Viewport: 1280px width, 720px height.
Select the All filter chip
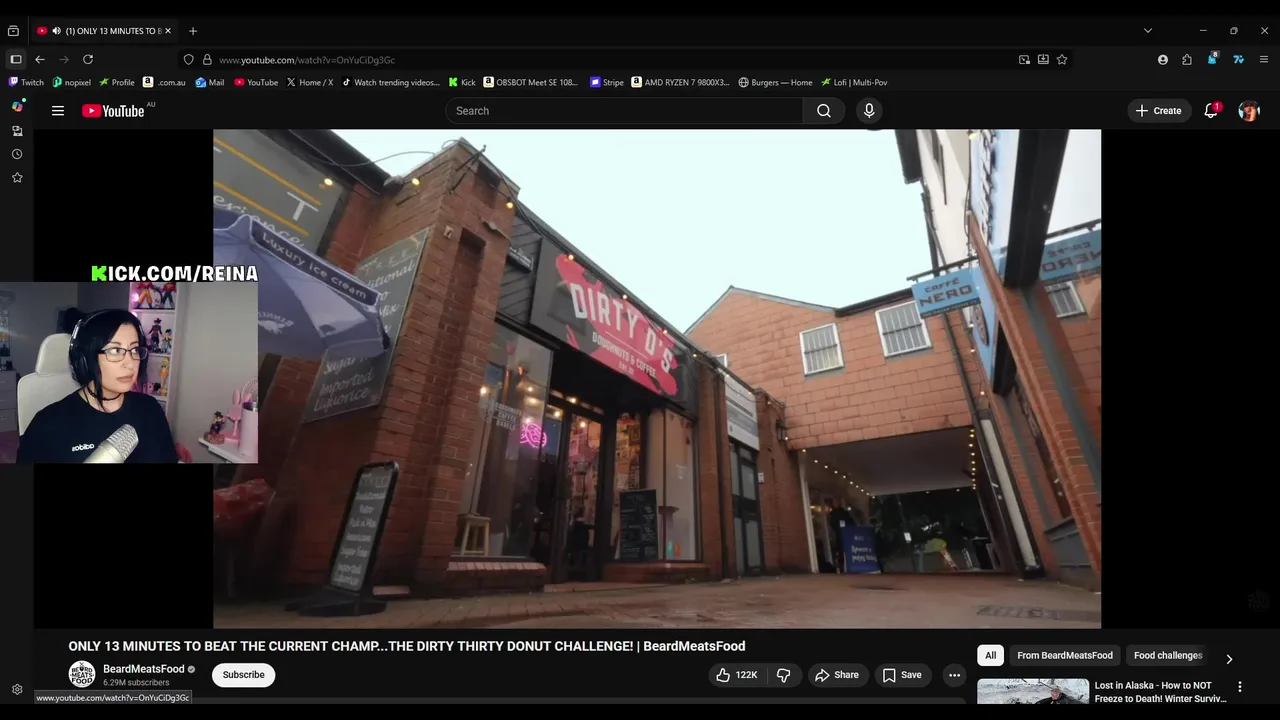(990, 656)
